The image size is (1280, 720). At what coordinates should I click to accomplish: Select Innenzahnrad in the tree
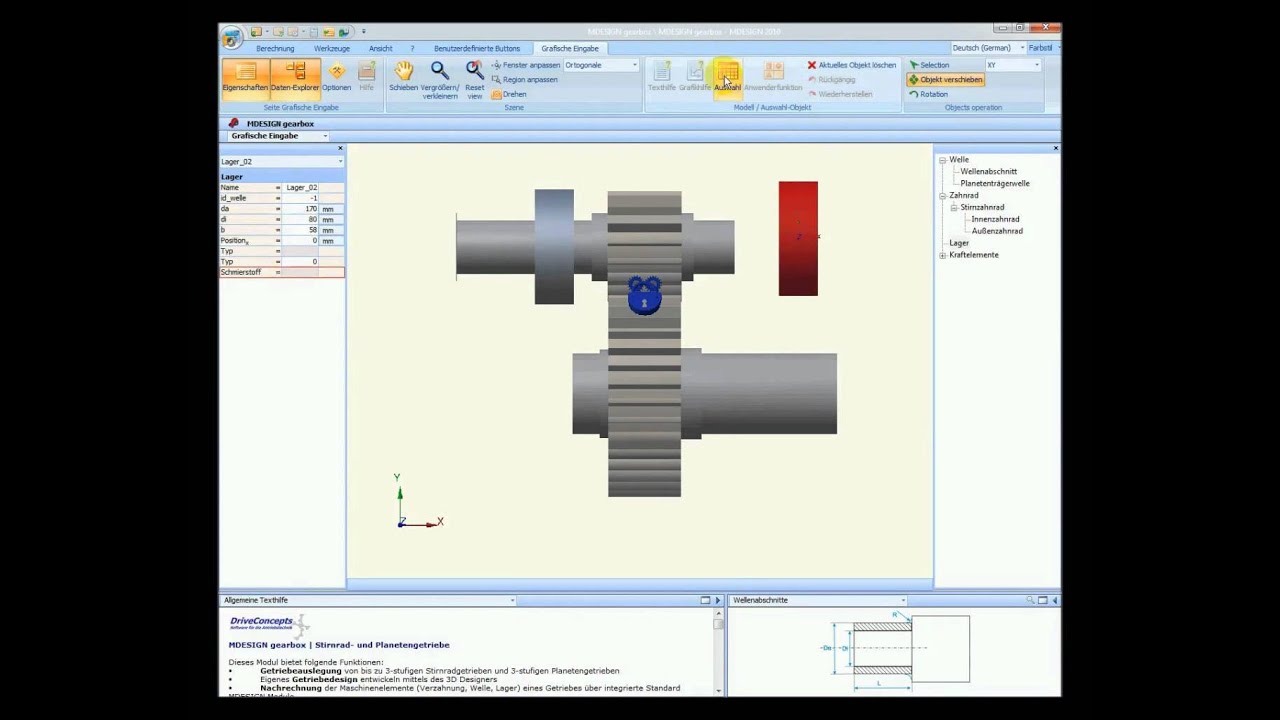coord(995,219)
